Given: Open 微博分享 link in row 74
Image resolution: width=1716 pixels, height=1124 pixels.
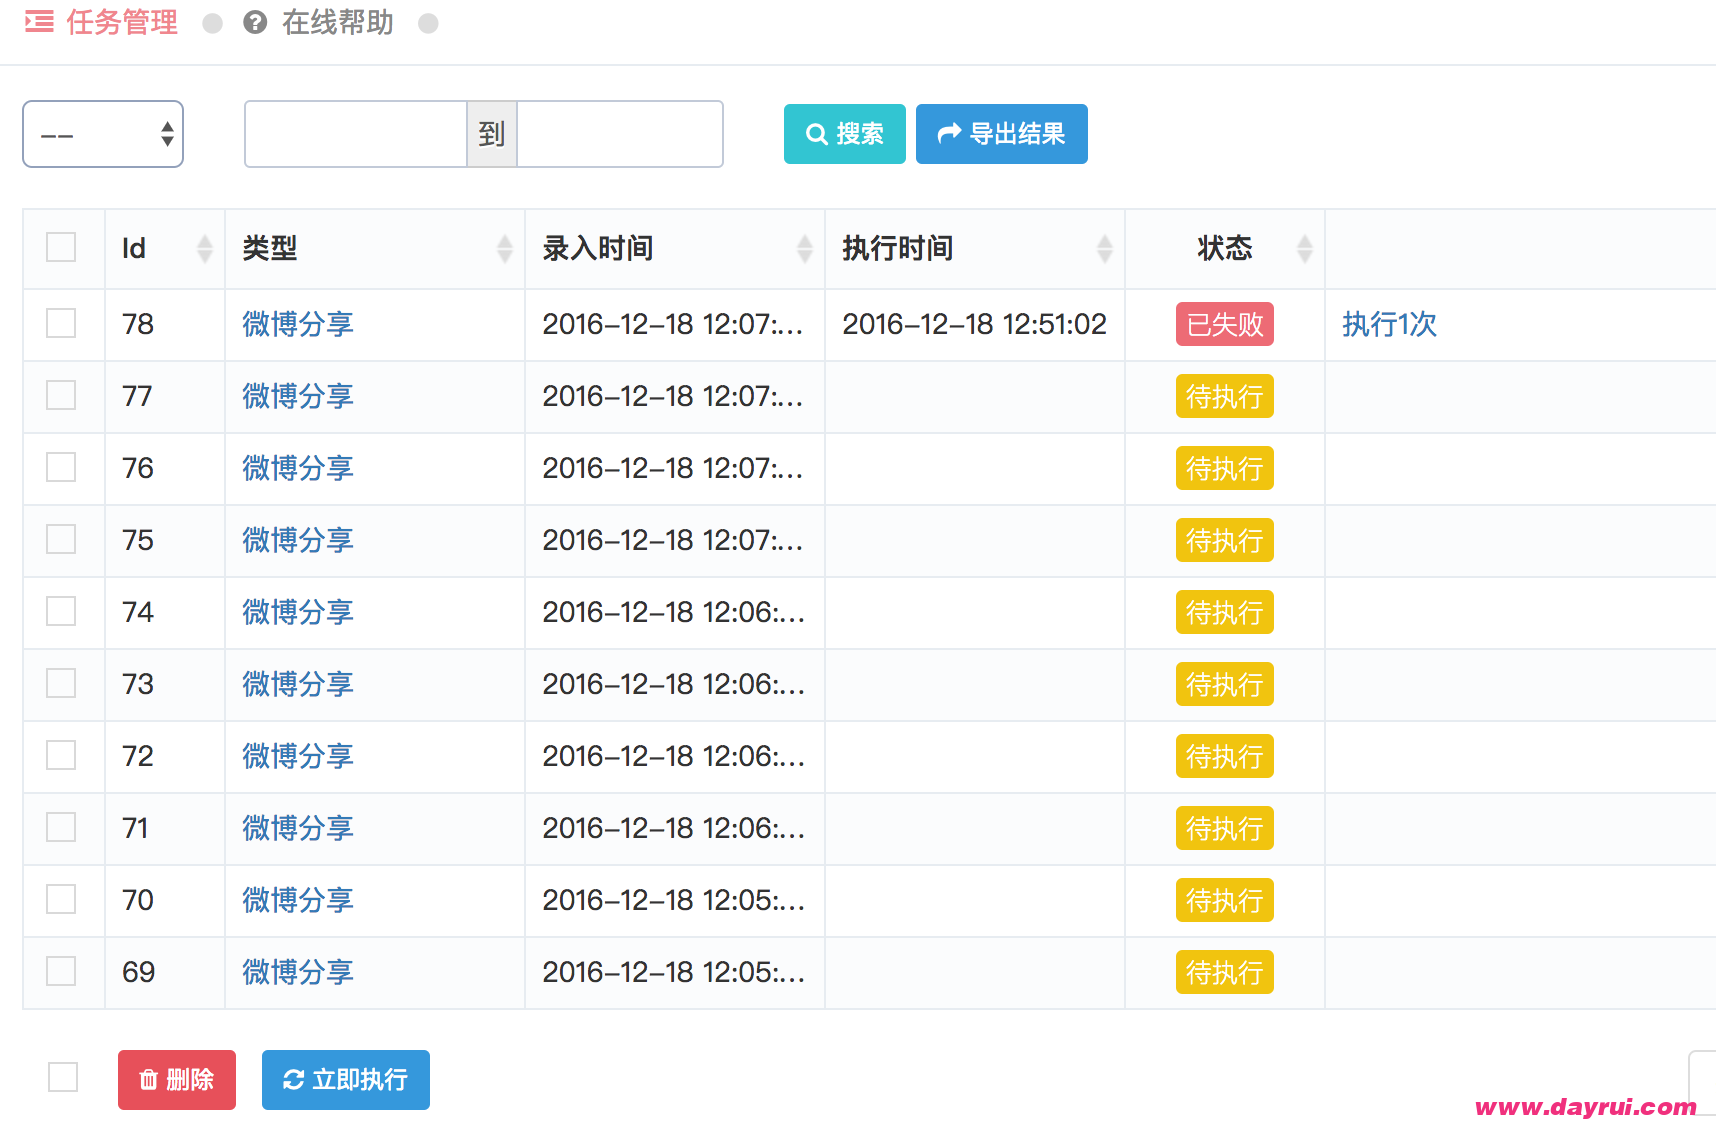Looking at the screenshot, I should pos(298,612).
